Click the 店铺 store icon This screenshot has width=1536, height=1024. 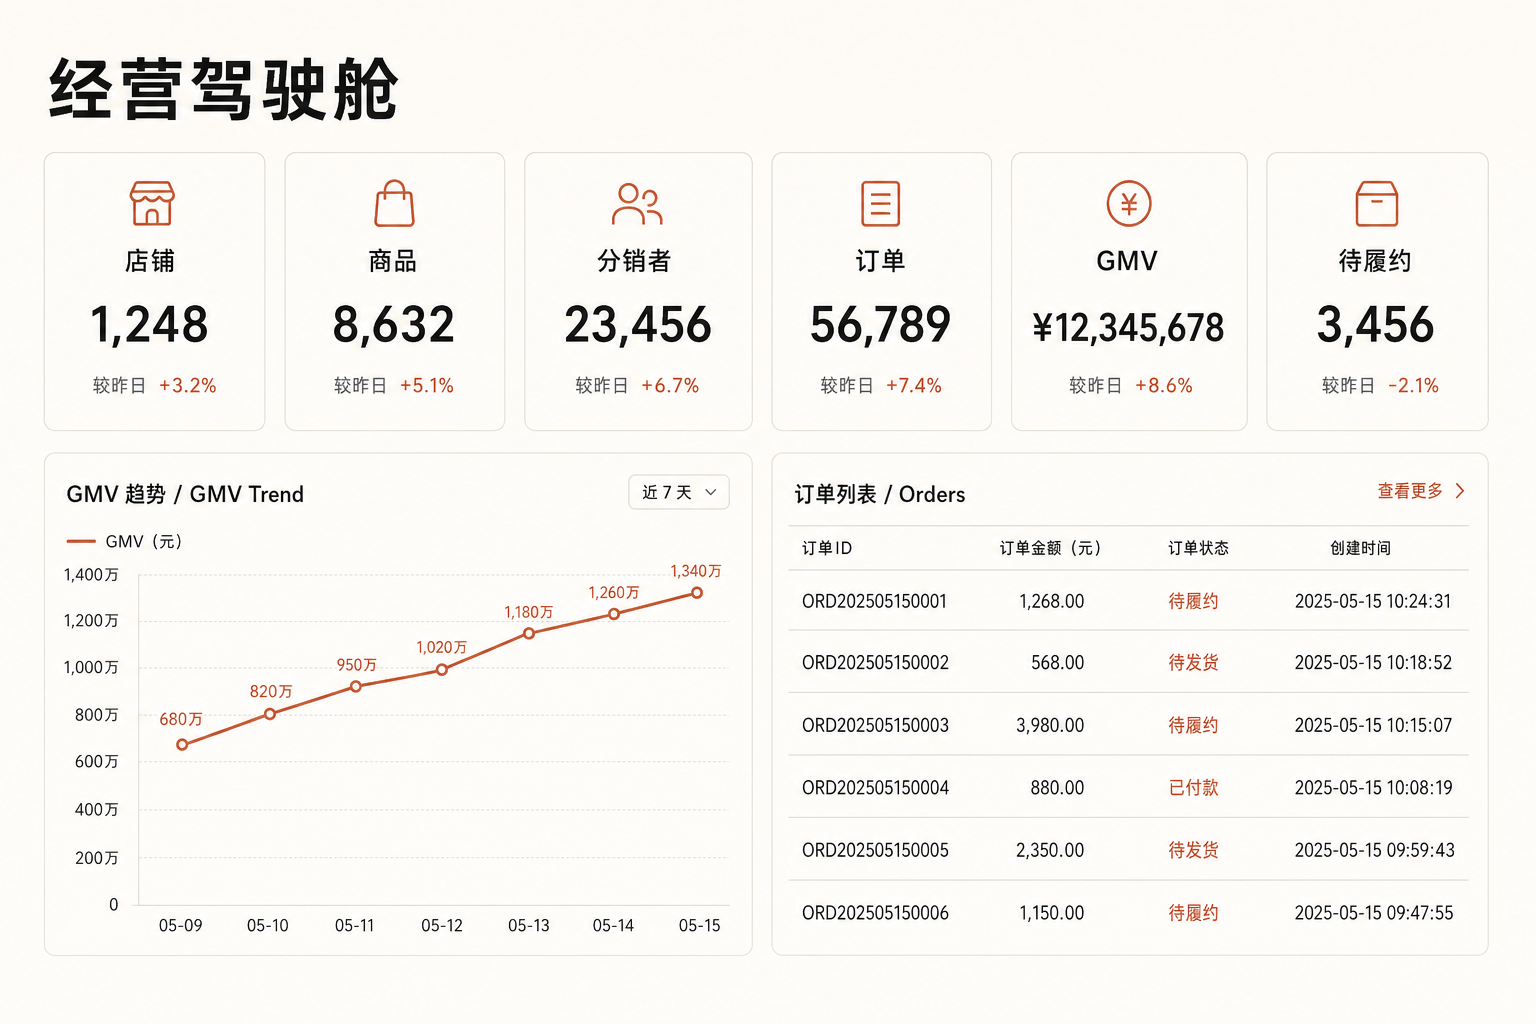point(152,203)
